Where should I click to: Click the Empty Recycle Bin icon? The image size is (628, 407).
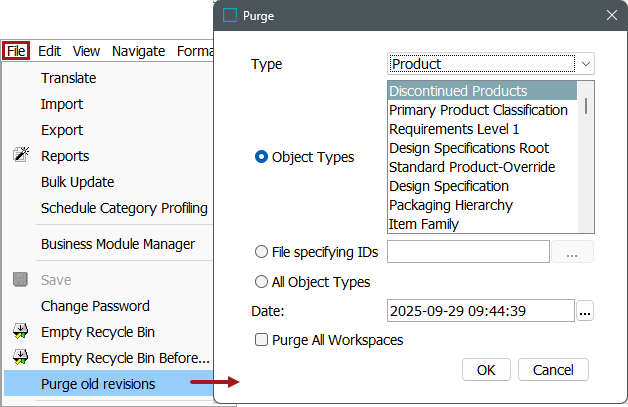[20, 332]
